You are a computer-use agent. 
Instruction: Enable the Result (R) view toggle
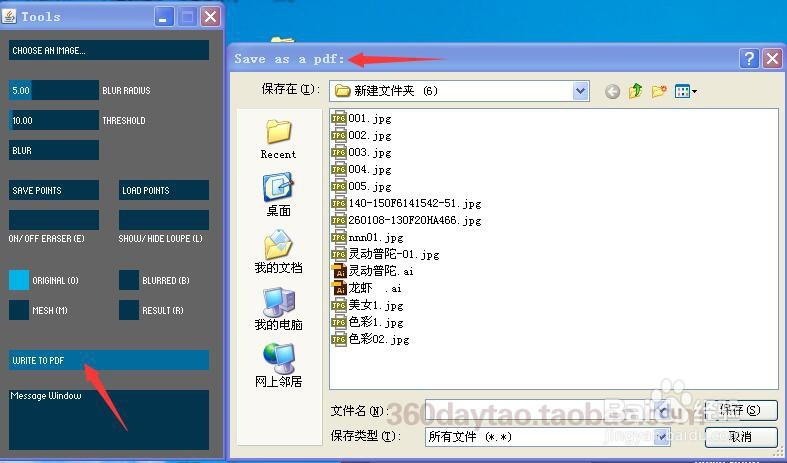point(129,310)
